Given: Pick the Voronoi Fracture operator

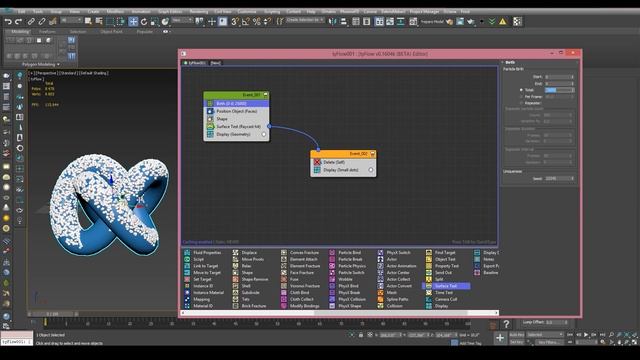Looking at the screenshot, I should pyautogui.click(x=304, y=286).
